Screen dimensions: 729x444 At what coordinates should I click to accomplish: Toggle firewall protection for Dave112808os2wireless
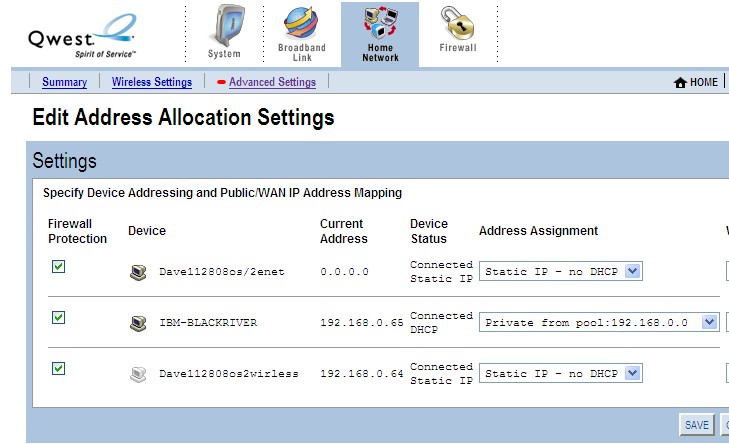[x=58, y=369]
